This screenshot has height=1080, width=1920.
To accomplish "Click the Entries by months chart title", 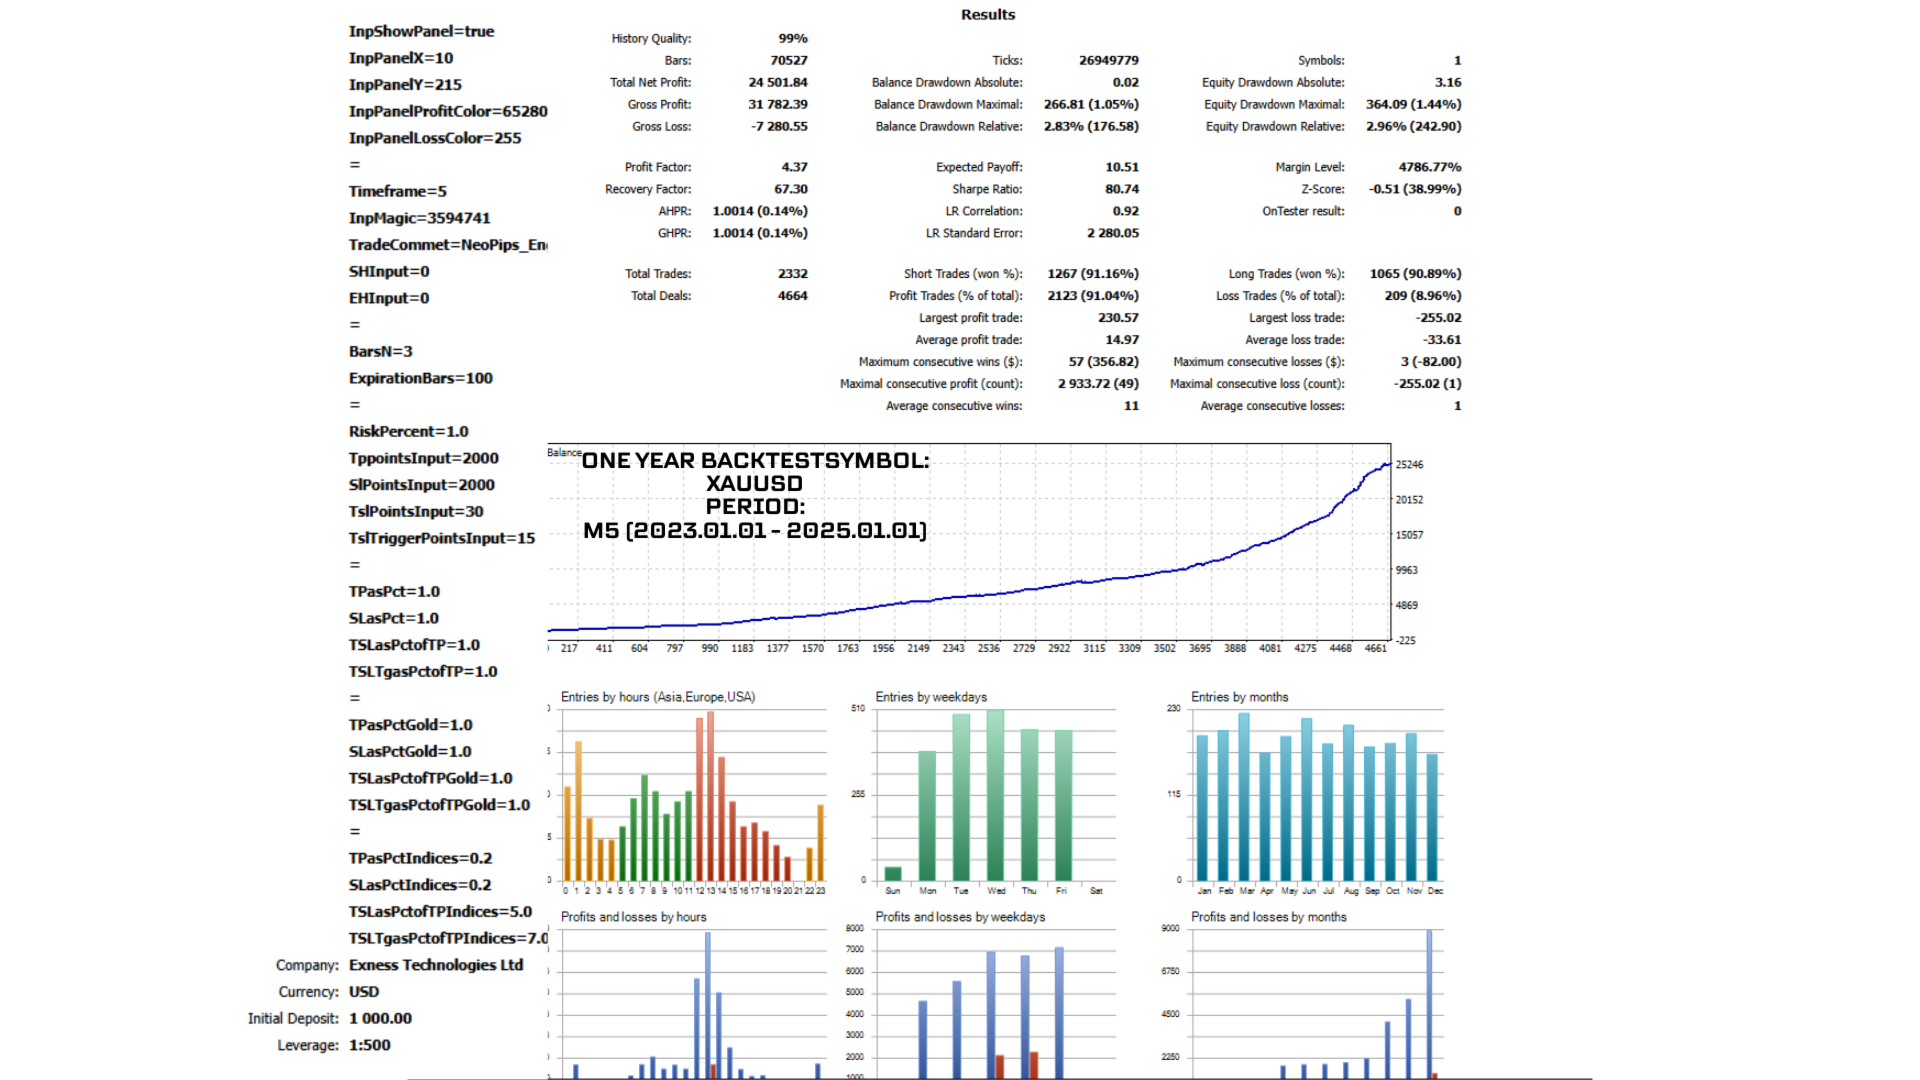I will tap(1239, 697).
